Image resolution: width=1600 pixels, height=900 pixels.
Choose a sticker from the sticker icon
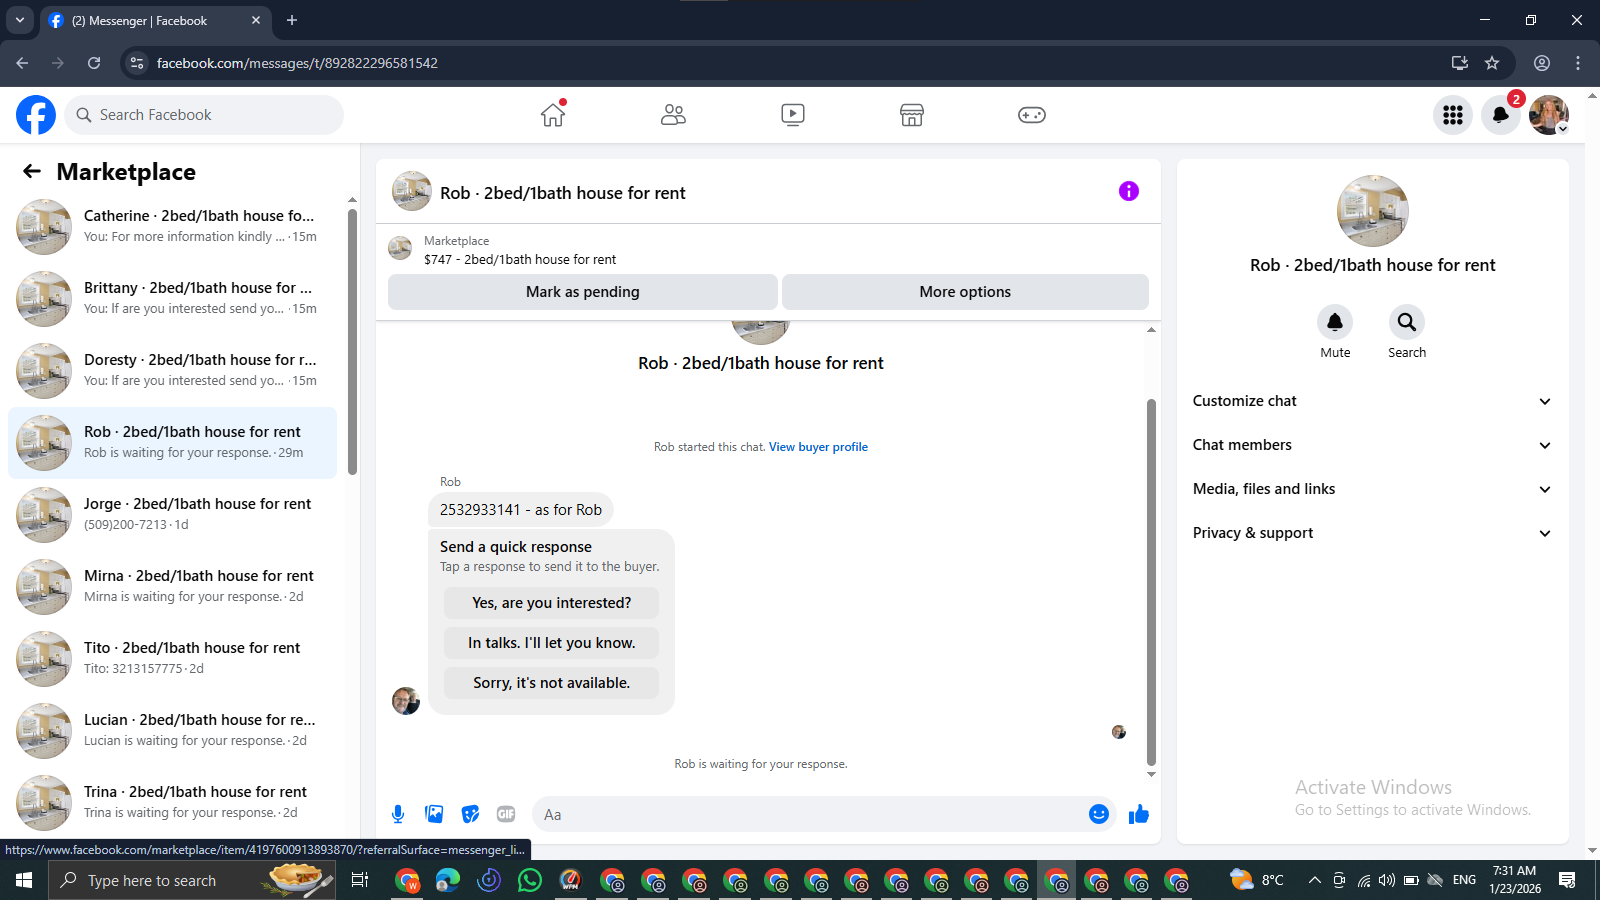(x=470, y=814)
